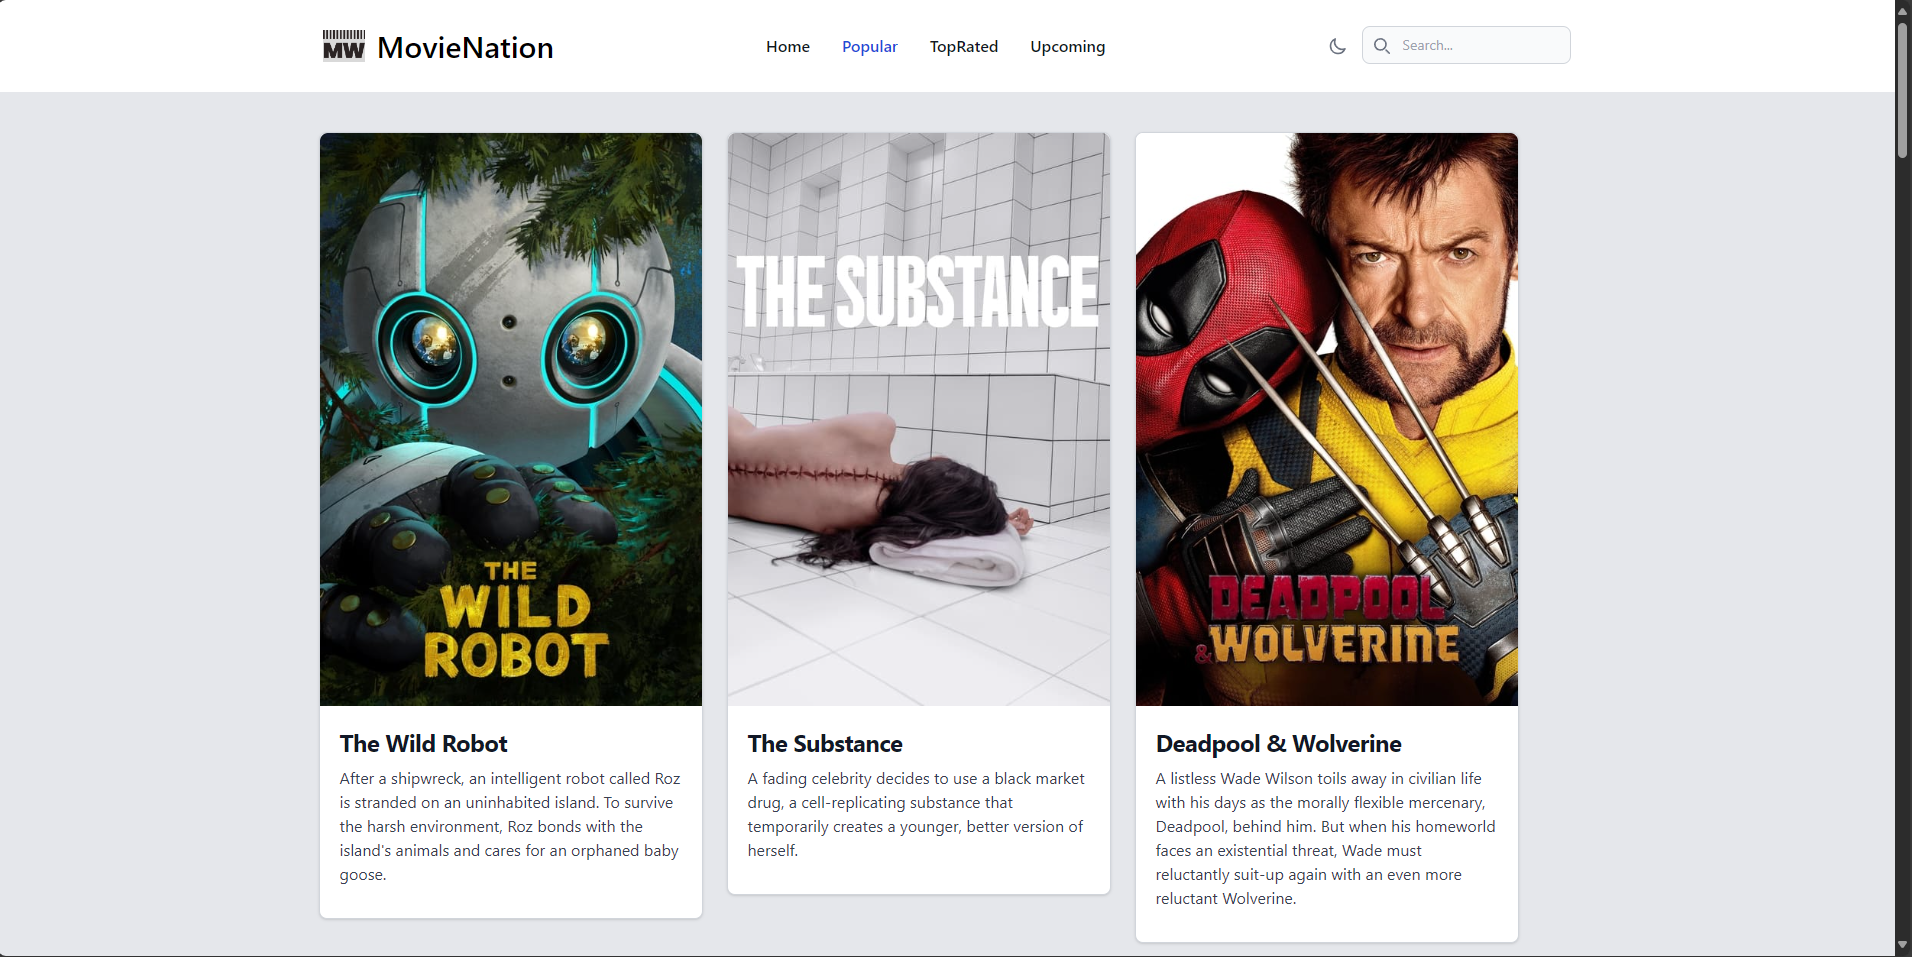Image resolution: width=1912 pixels, height=957 pixels.
Task: Click the Deadpool & Wolverine description text
Action: (1326, 838)
